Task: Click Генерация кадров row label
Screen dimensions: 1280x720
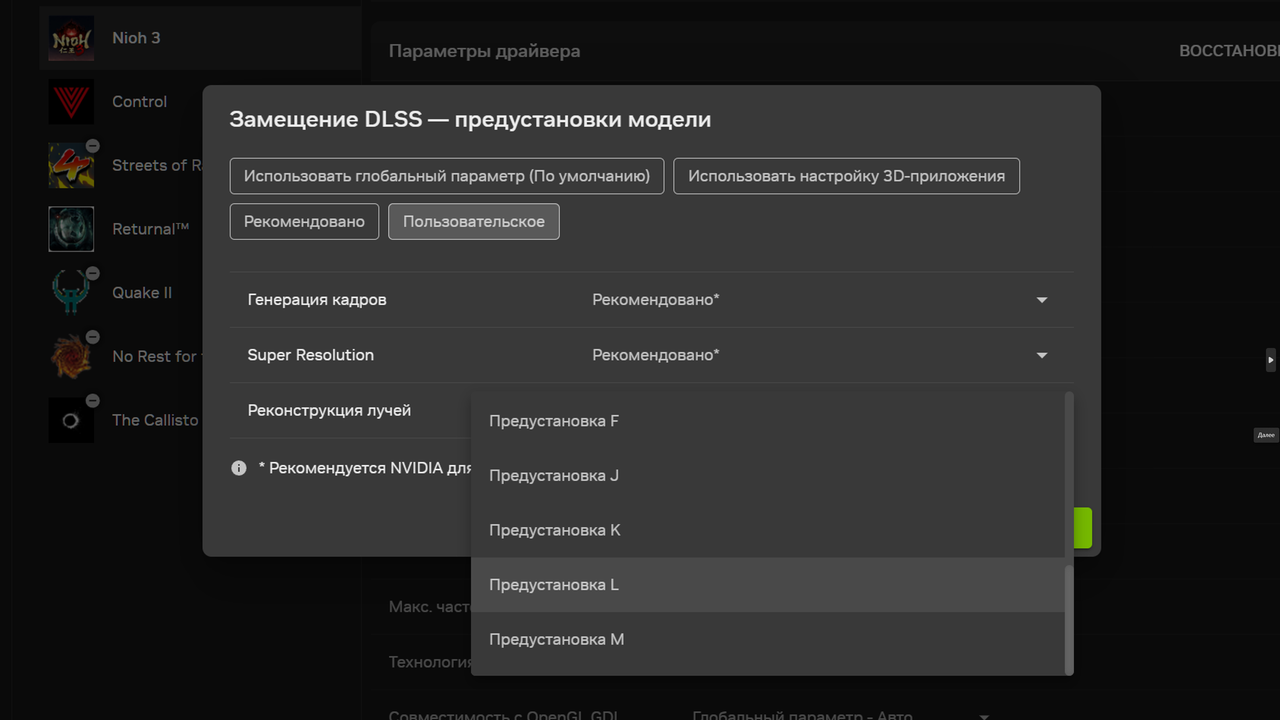Action: point(317,300)
